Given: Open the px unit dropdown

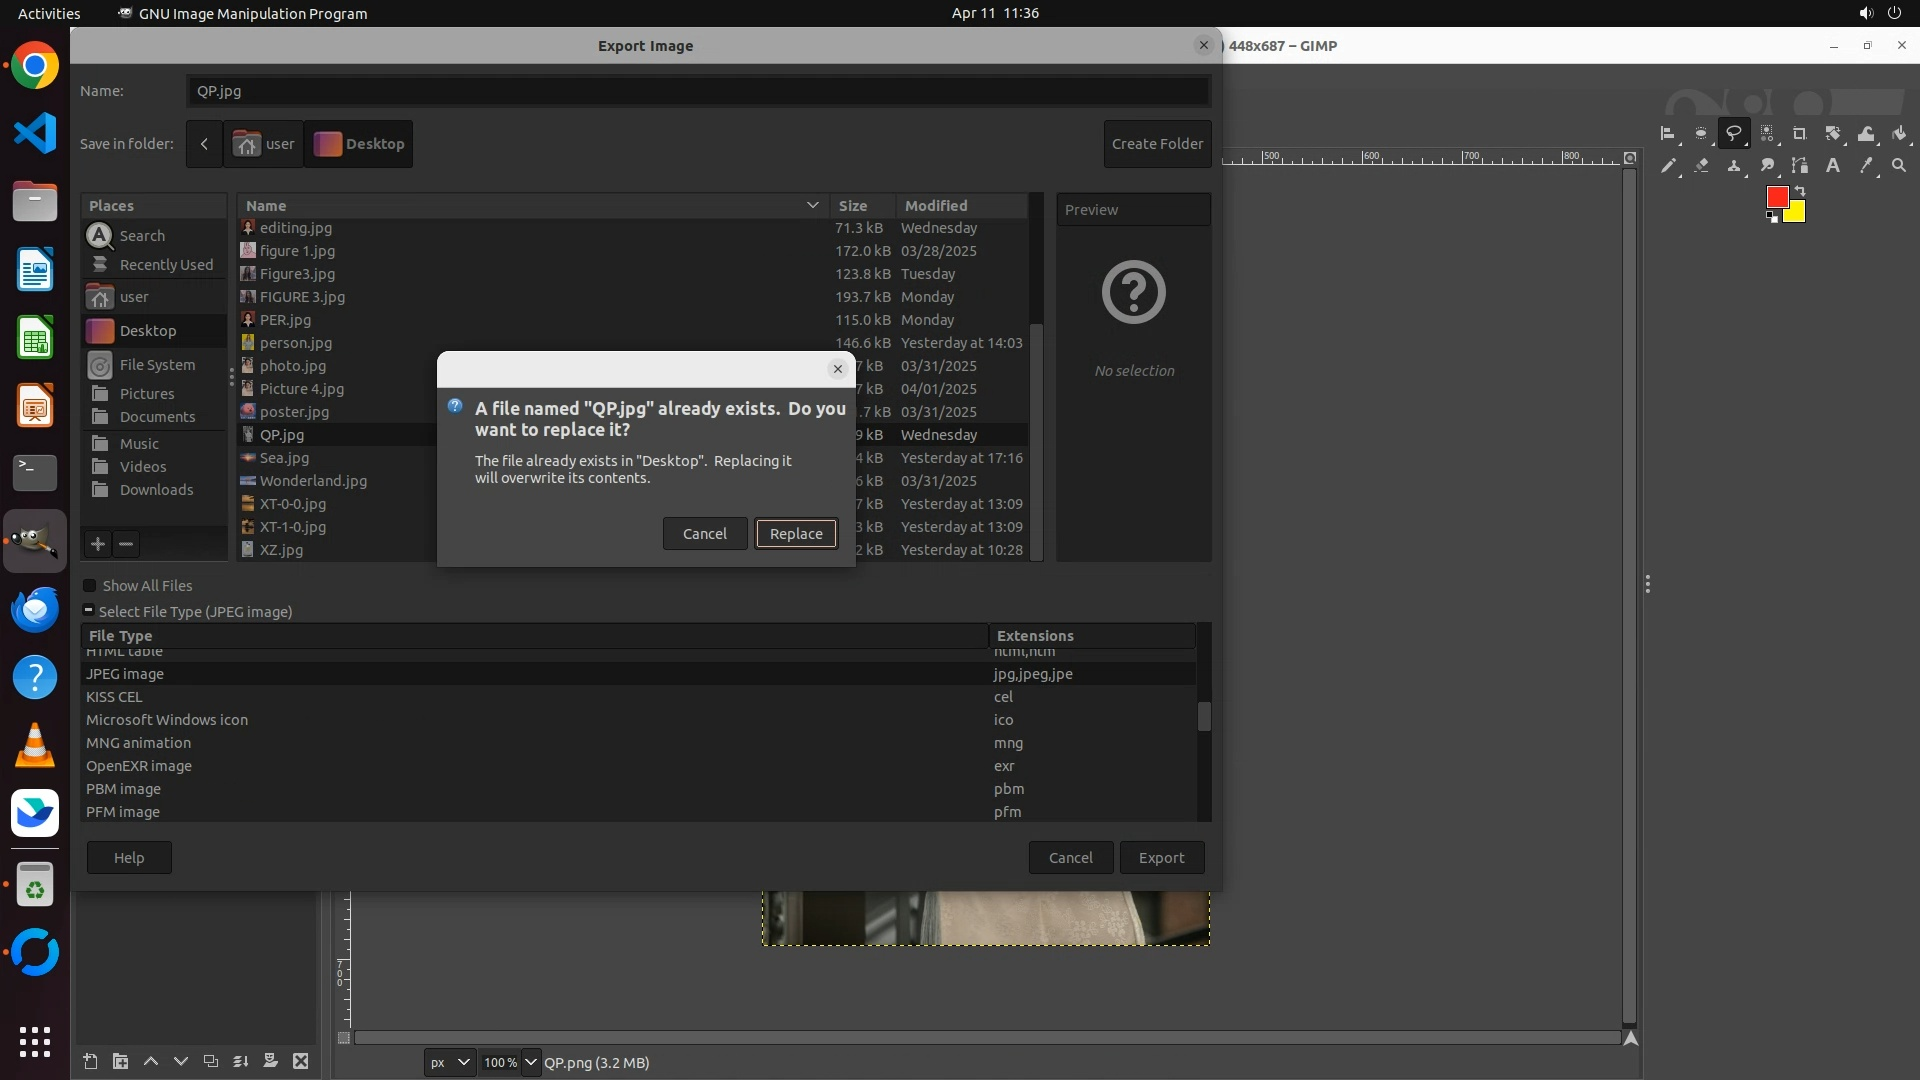Looking at the screenshot, I should click(449, 1062).
